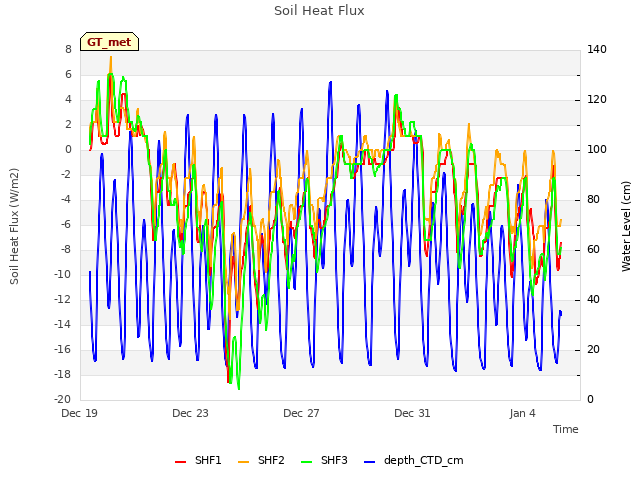Click the GT_met annotation label

click(x=109, y=42)
